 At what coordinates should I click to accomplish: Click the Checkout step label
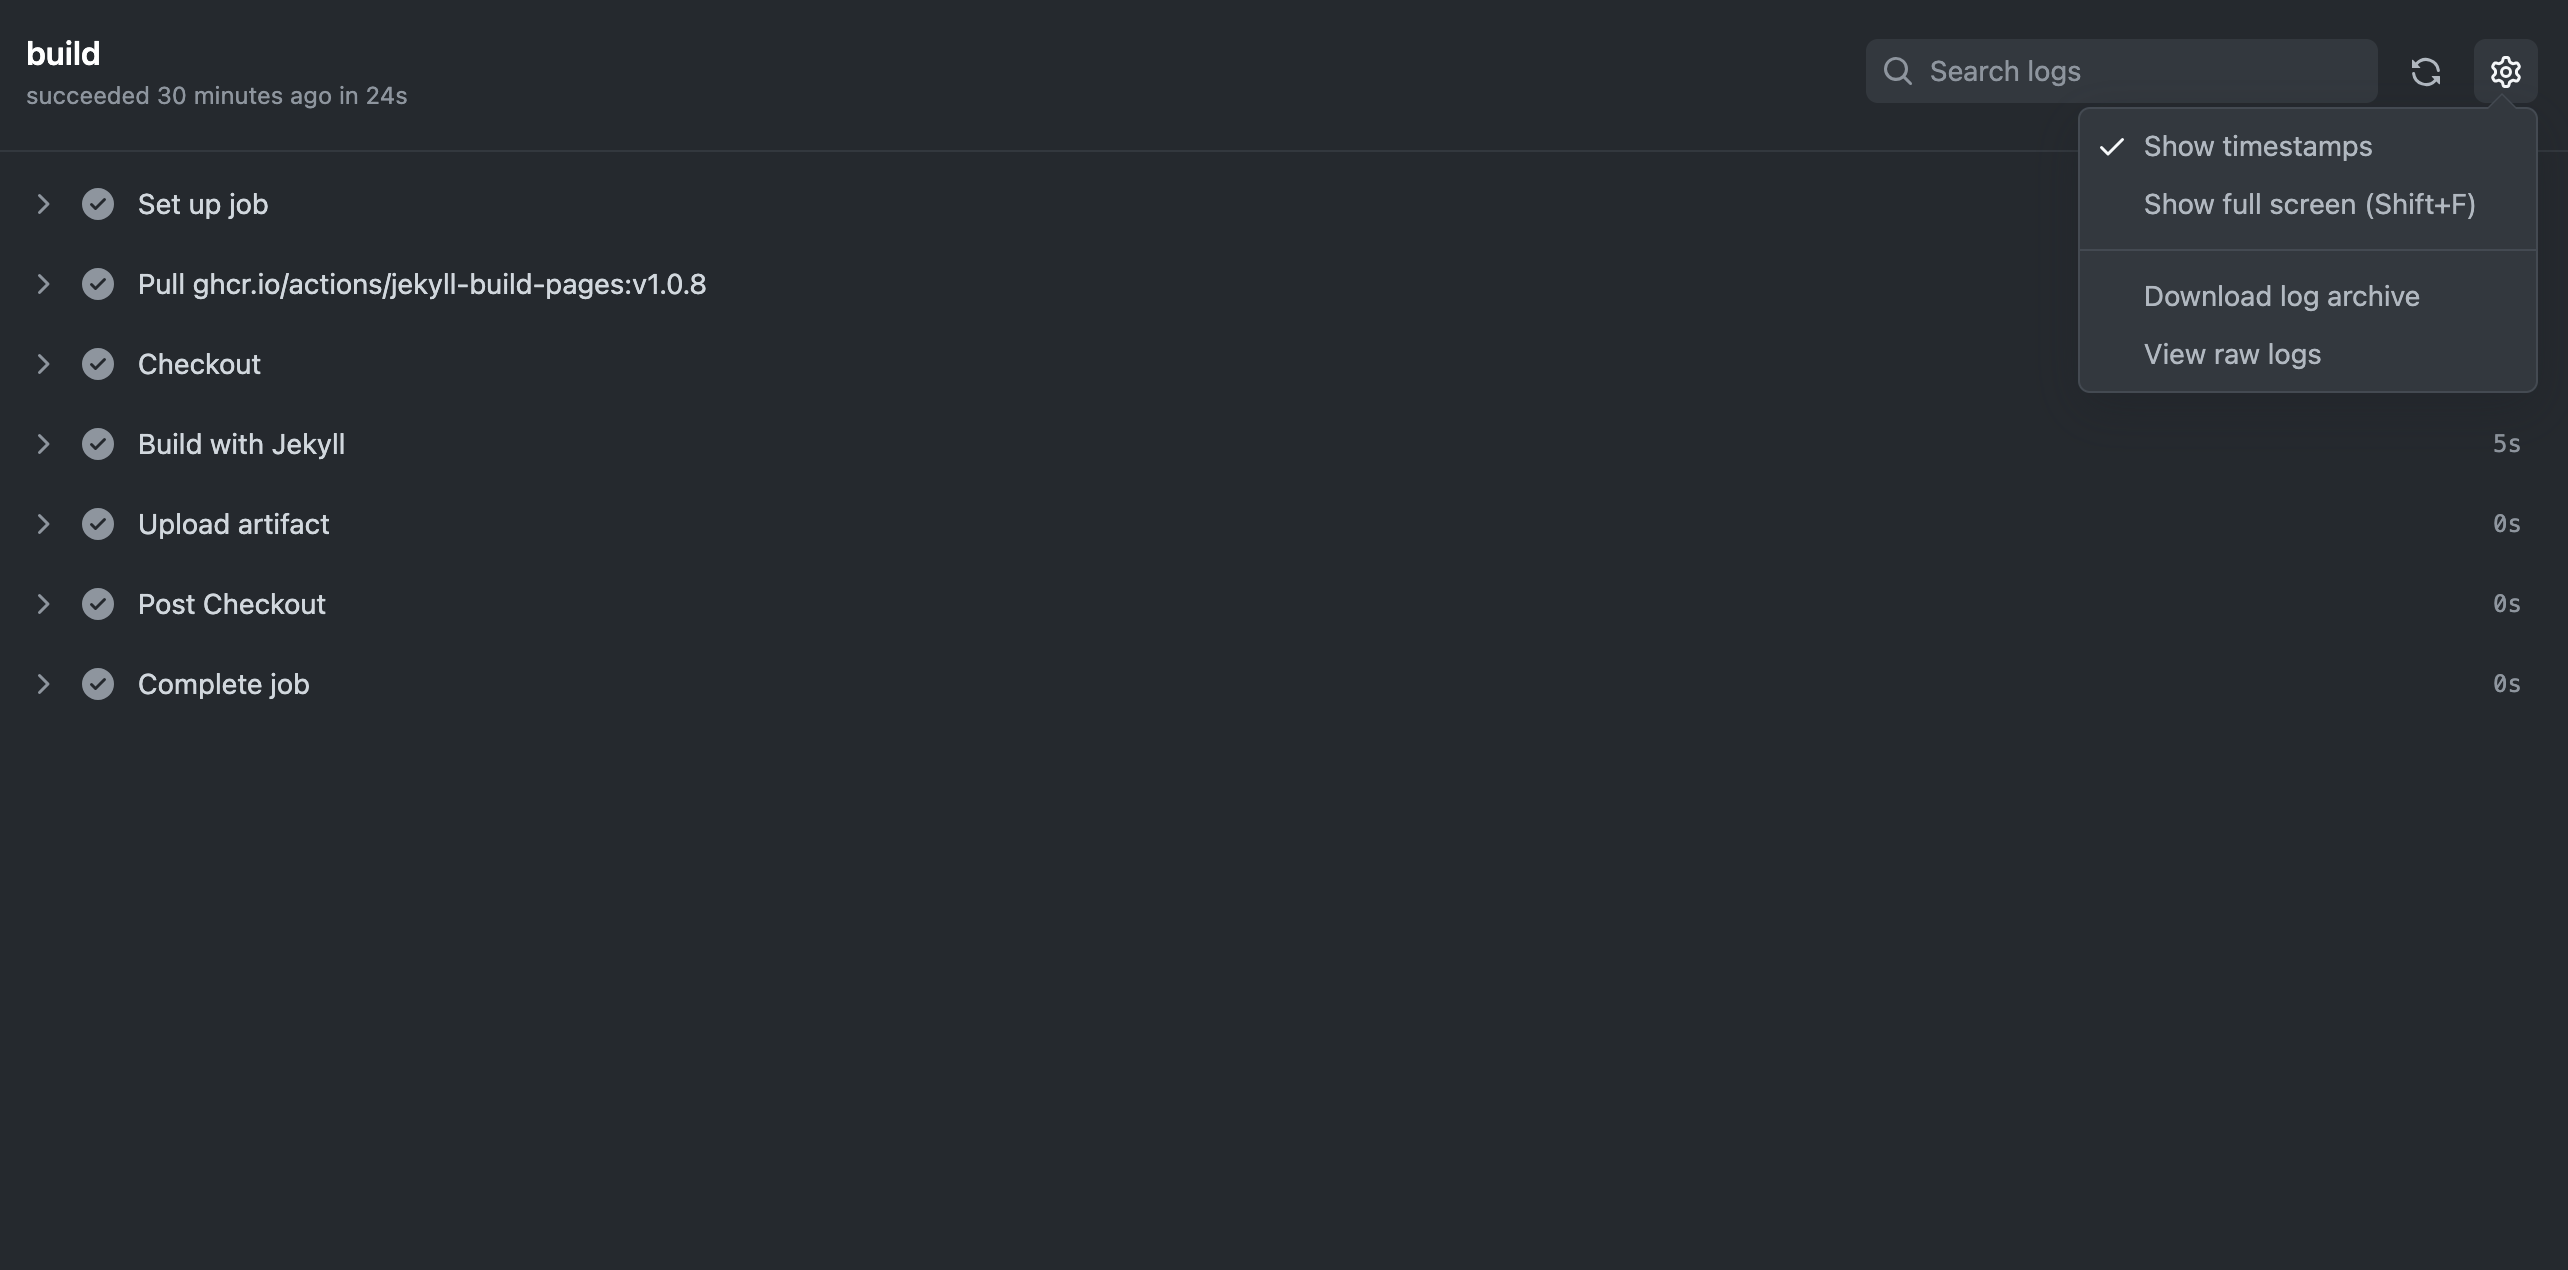pyautogui.click(x=199, y=364)
